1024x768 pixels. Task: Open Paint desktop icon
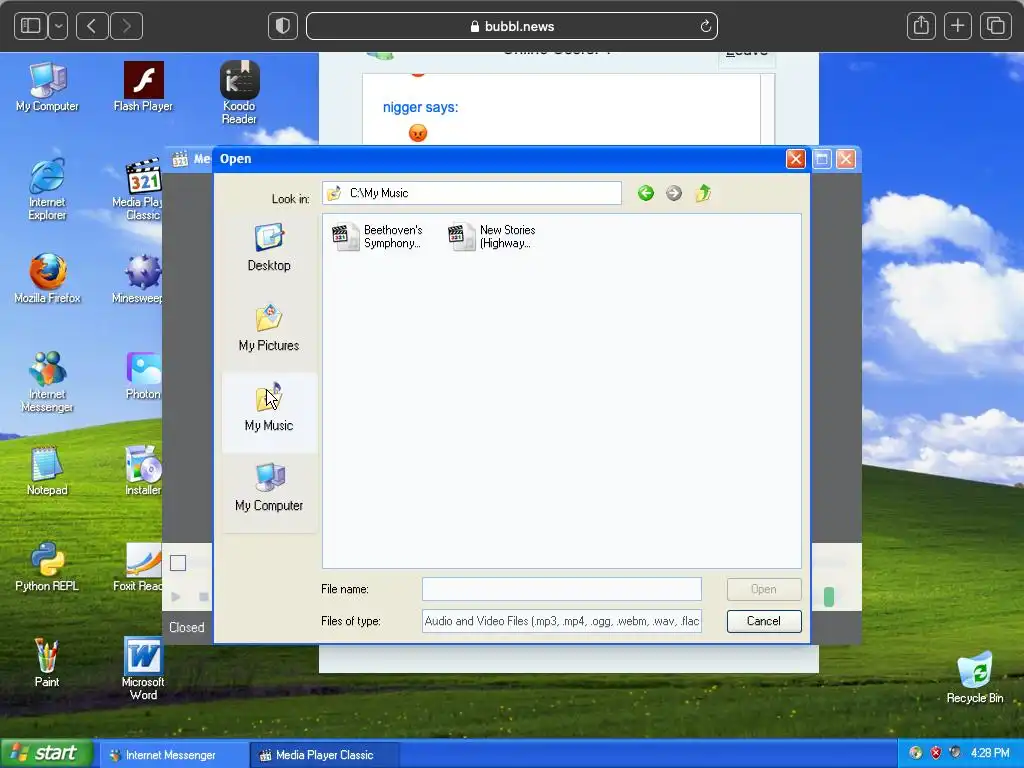point(47,663)
